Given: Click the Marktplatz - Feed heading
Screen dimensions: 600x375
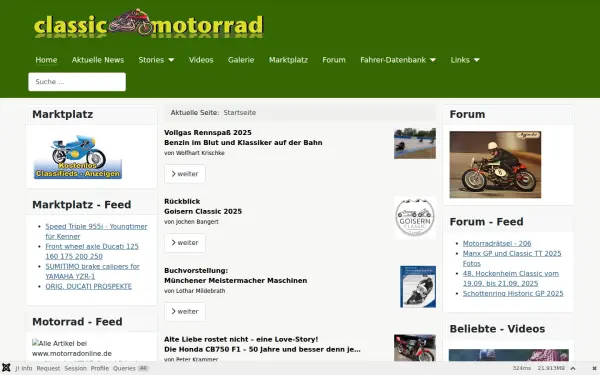Looking at the screenshot, I should click(82, 205).
